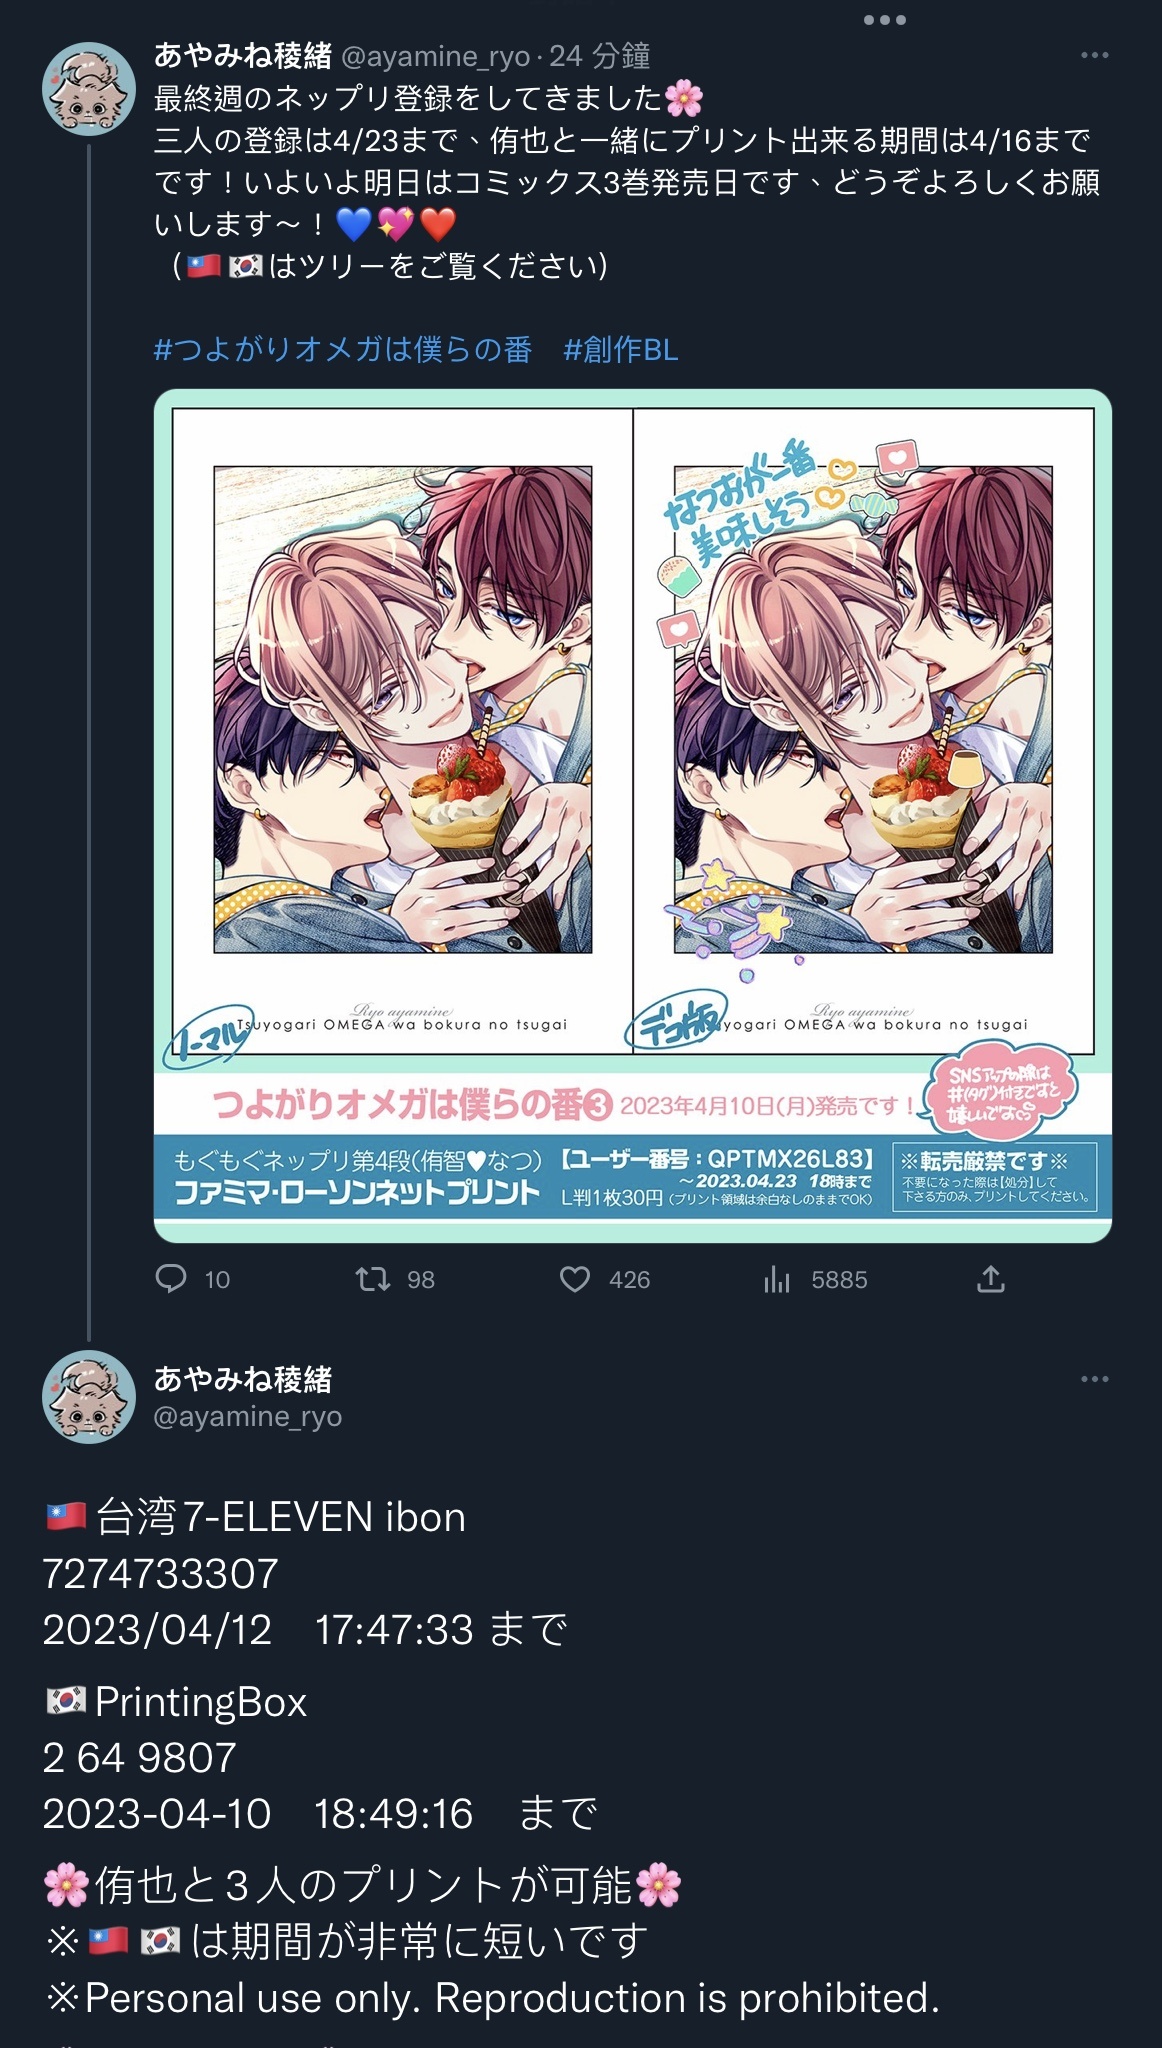The height and width of the screenshot is (2048, 1162).
Task: Tap the first tweet body text
Action: coord(627,182)
